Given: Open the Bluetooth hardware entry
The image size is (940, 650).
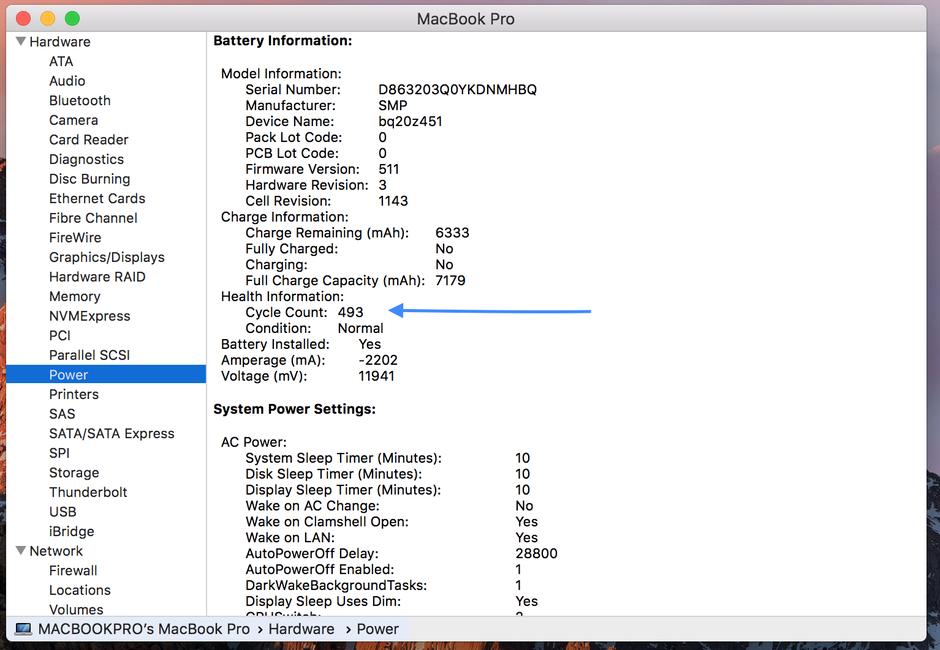Looking at the screenshot, I should 80,100.
